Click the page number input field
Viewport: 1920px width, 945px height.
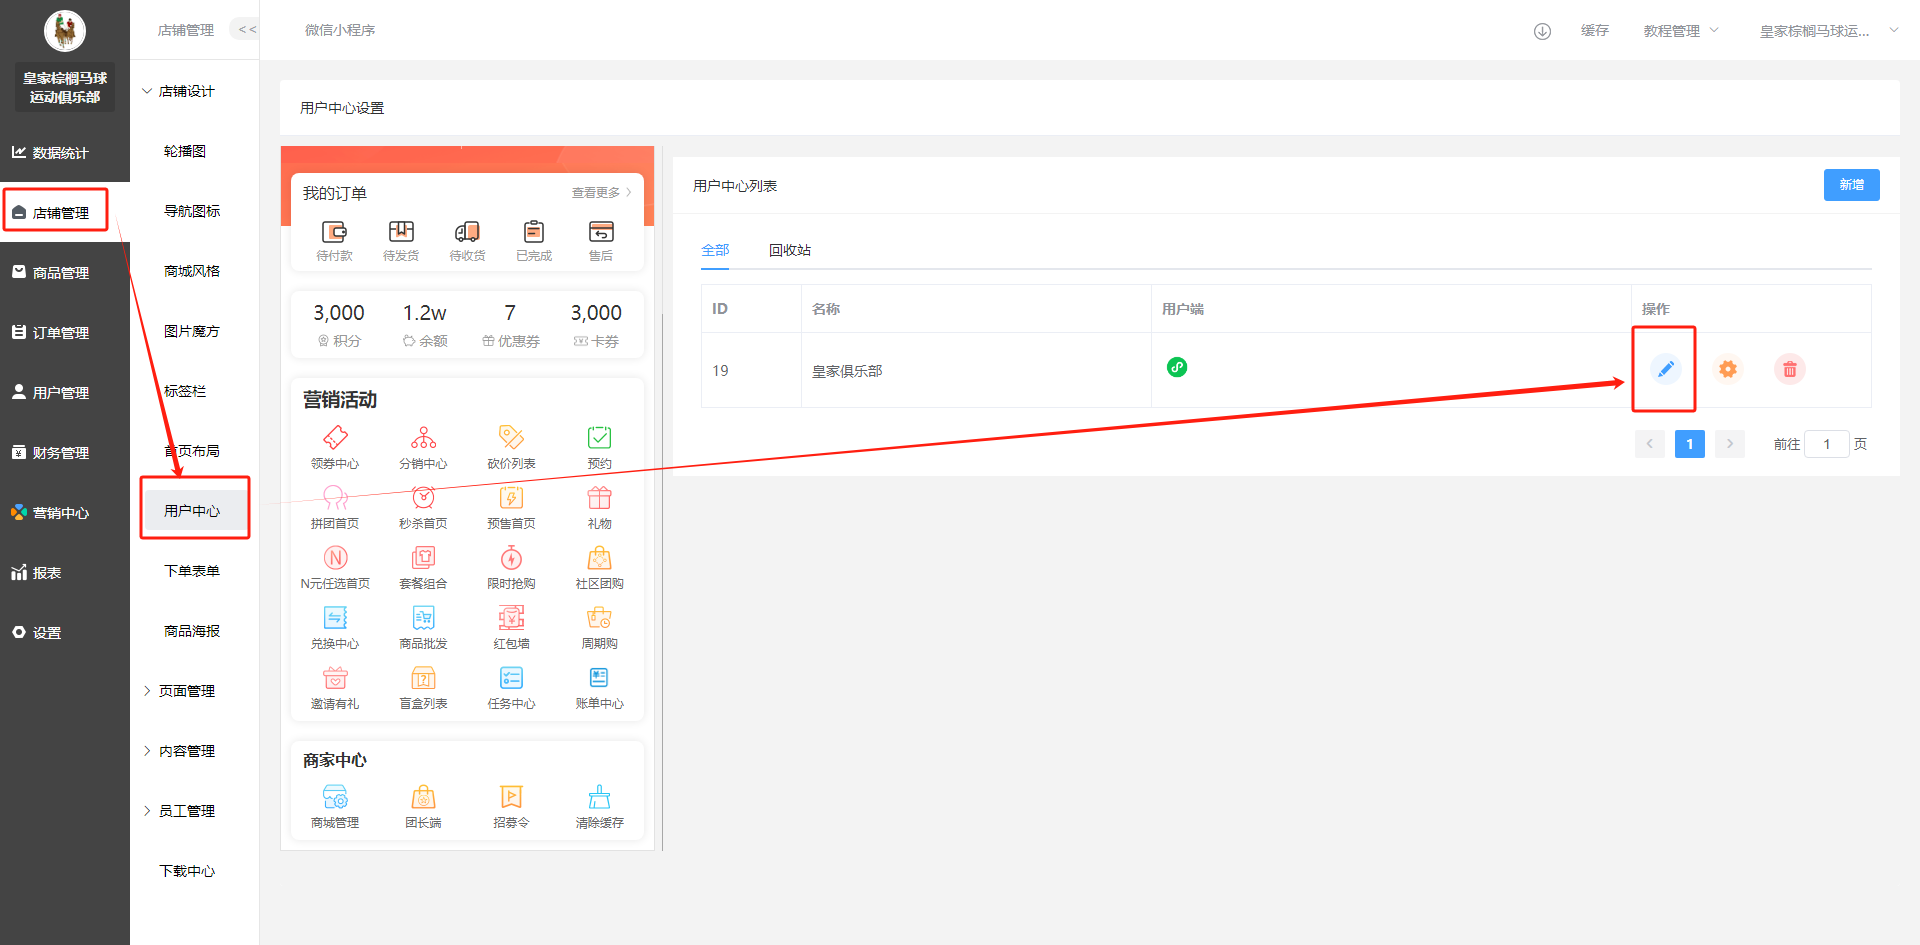pyautogui.click(x=1826, y=444)
